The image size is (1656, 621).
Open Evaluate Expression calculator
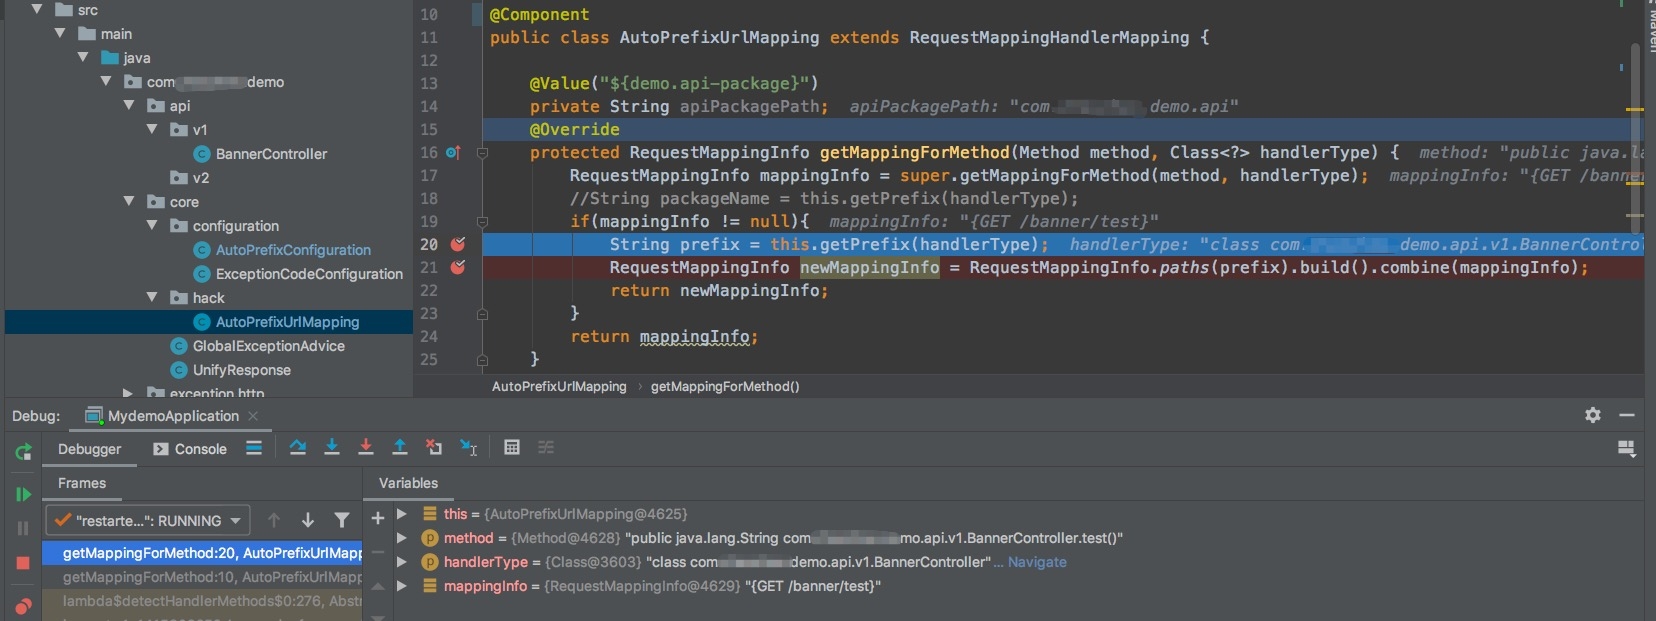(x=512, y=447)
